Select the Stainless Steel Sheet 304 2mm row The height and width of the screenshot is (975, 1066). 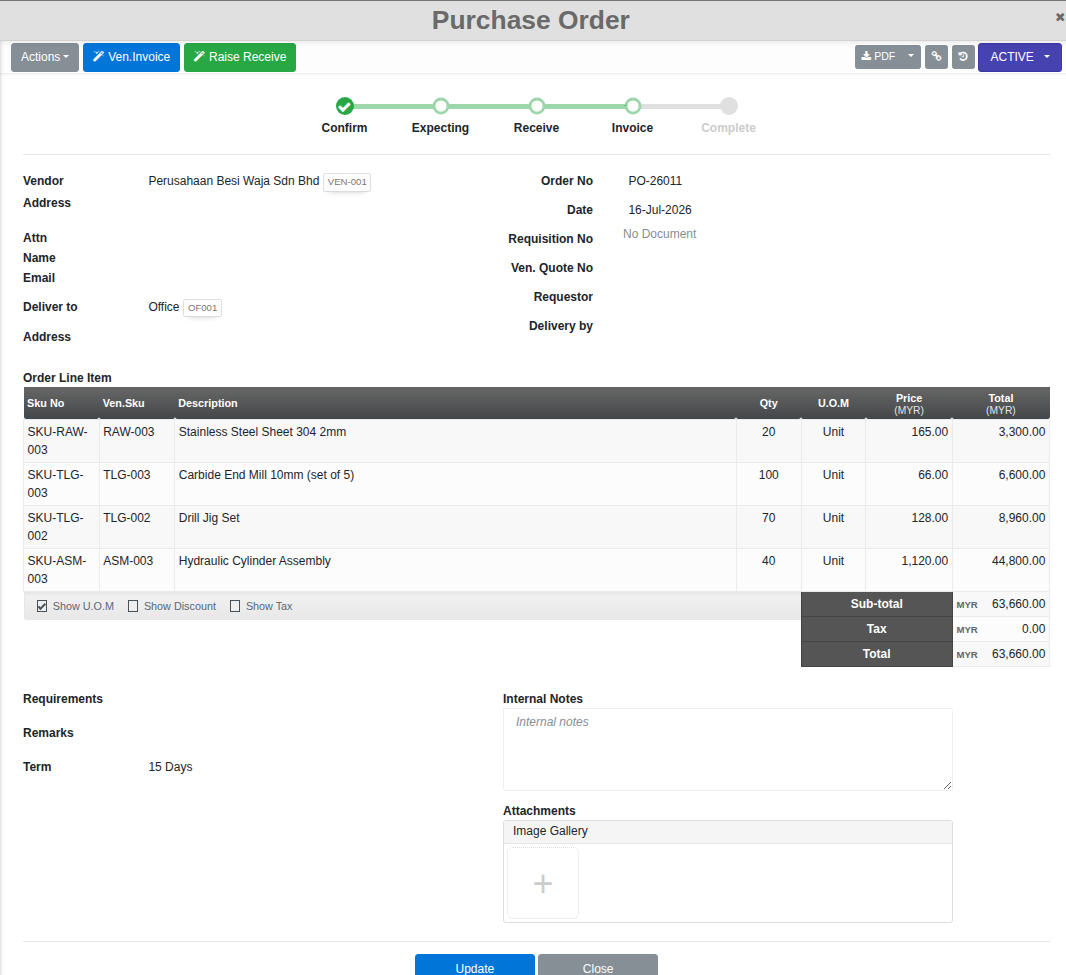pos(536,441)
